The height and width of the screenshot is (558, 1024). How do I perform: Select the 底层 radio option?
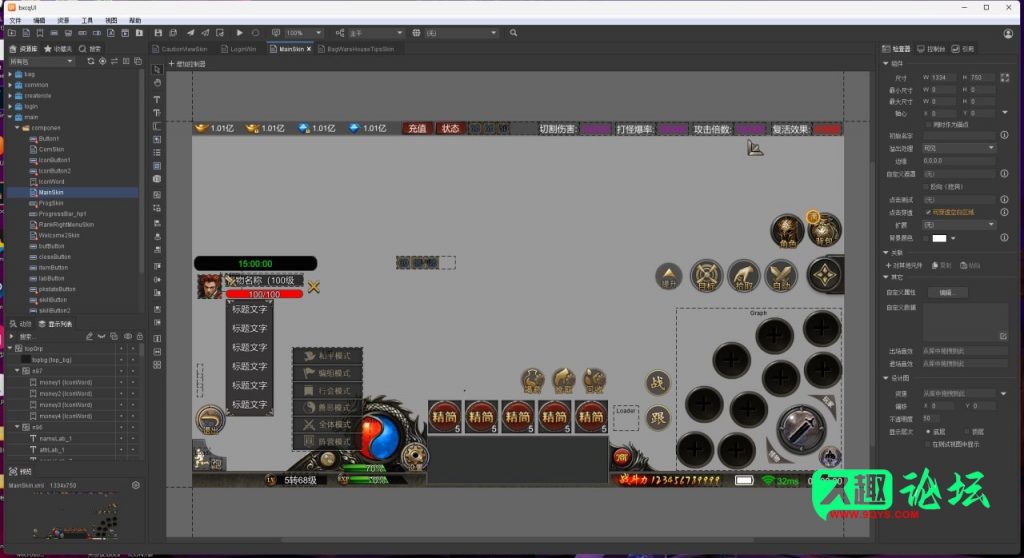coord(928,432)
